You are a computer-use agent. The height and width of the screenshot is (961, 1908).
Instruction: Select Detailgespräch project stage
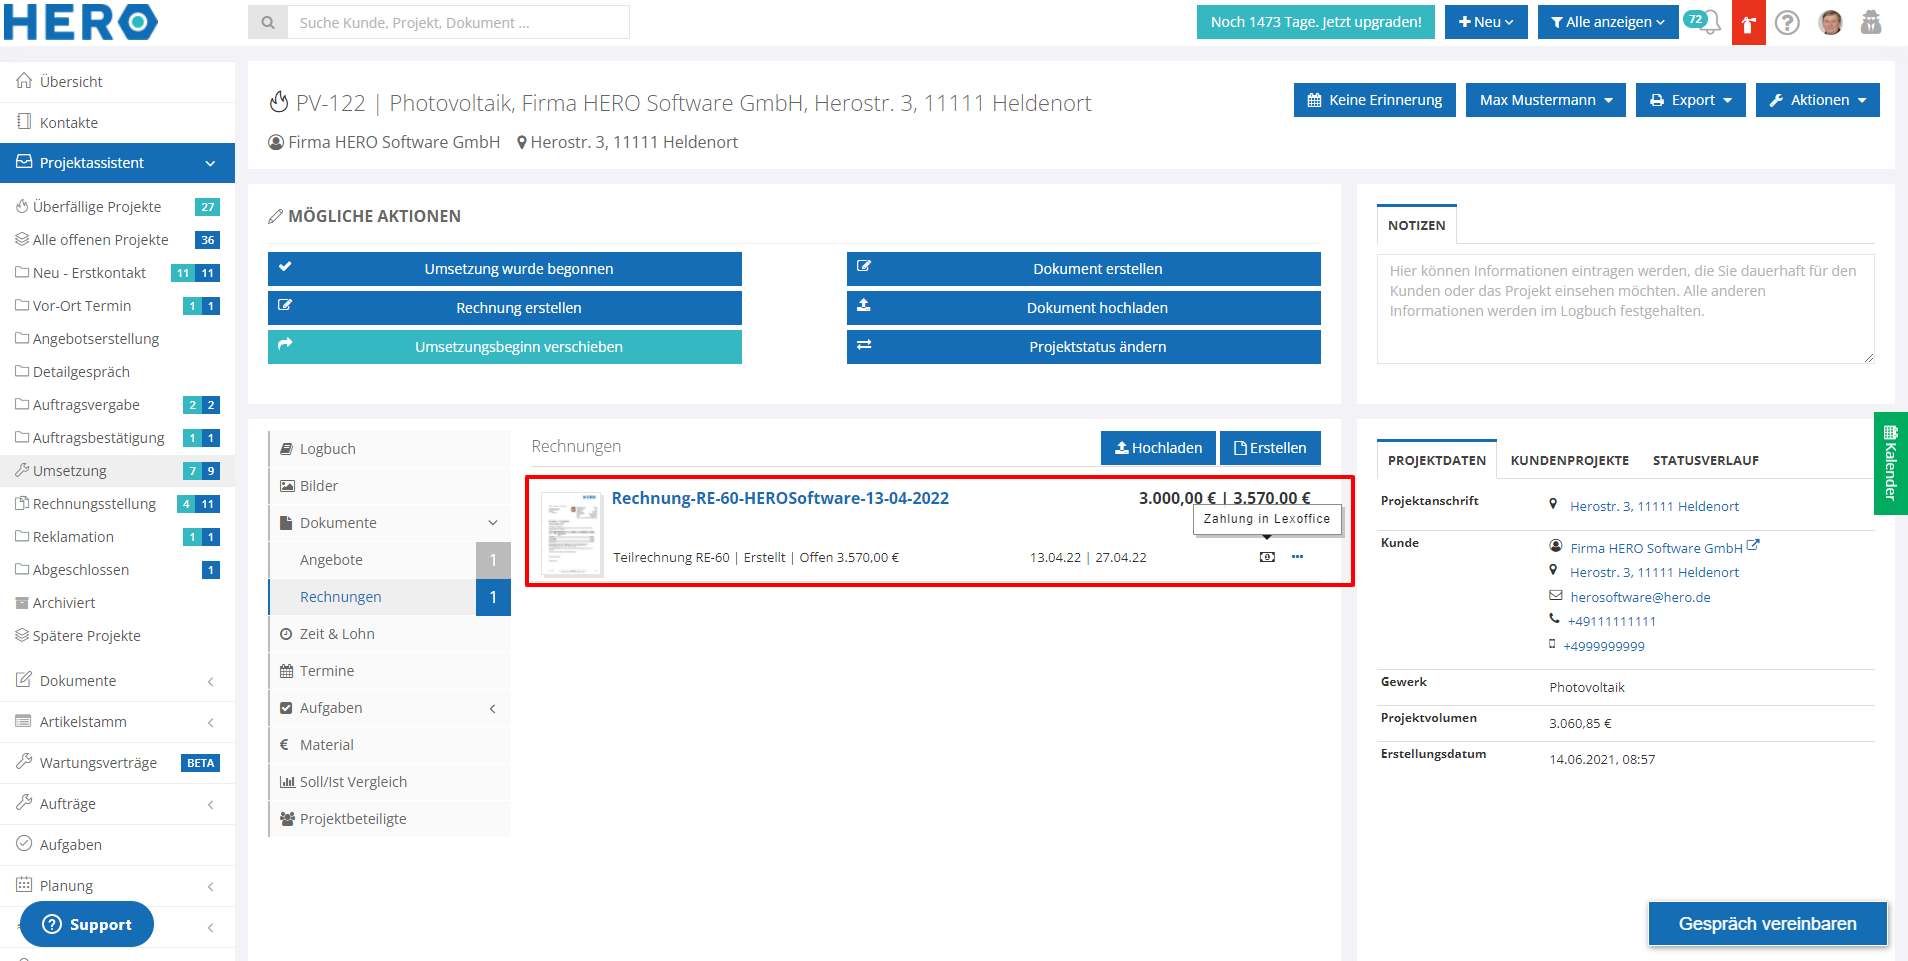[x=118, y=372]
